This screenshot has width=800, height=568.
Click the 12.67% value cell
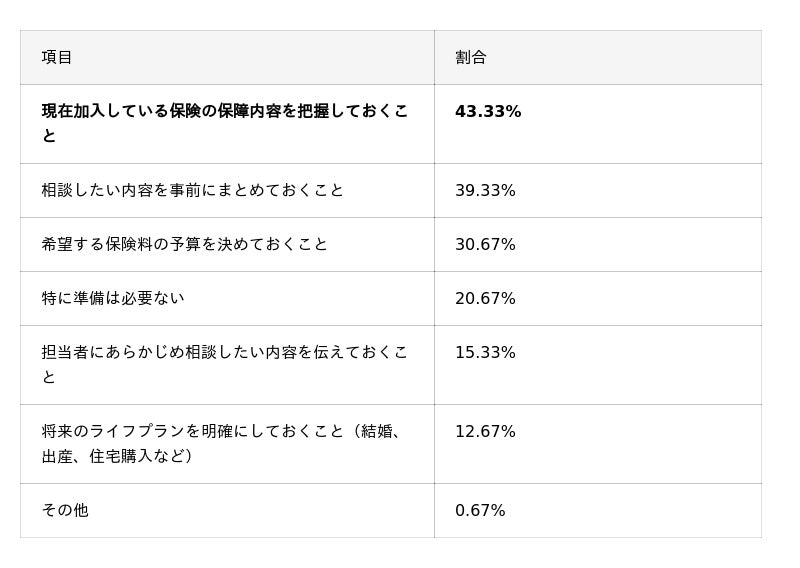click(485, 432)
